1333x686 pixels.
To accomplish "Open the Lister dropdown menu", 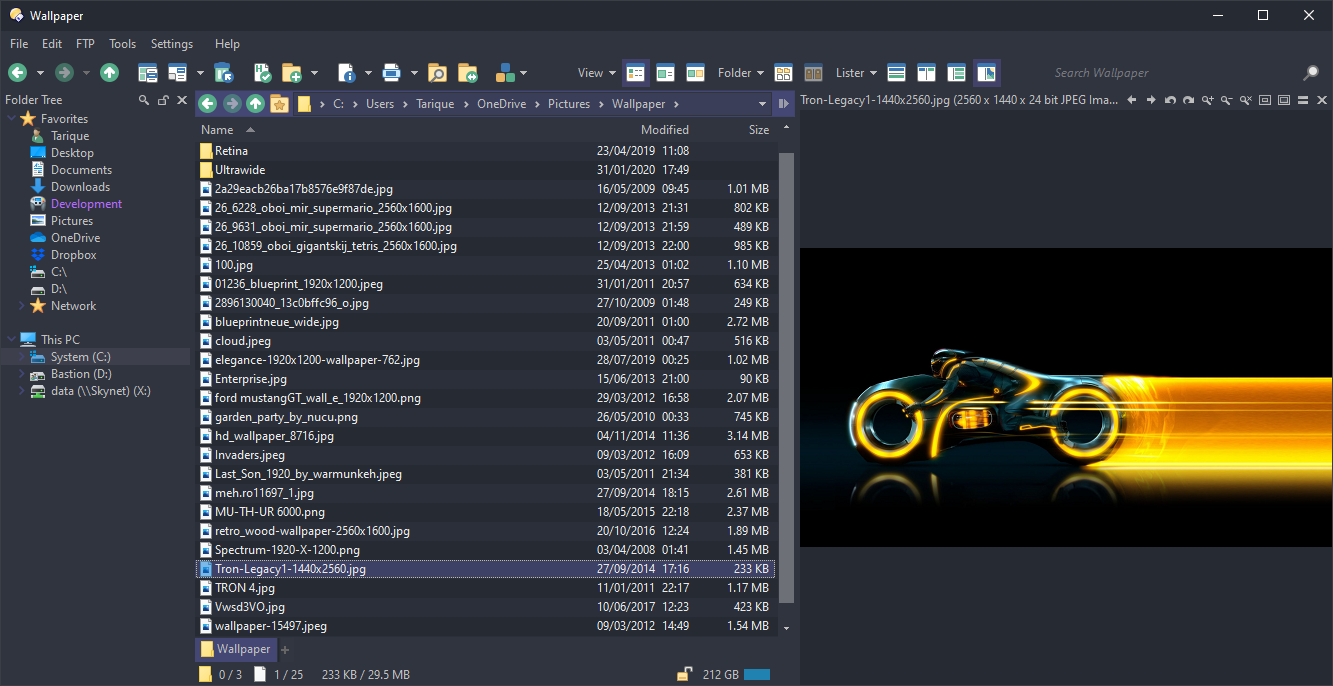I will coord(855,72).
